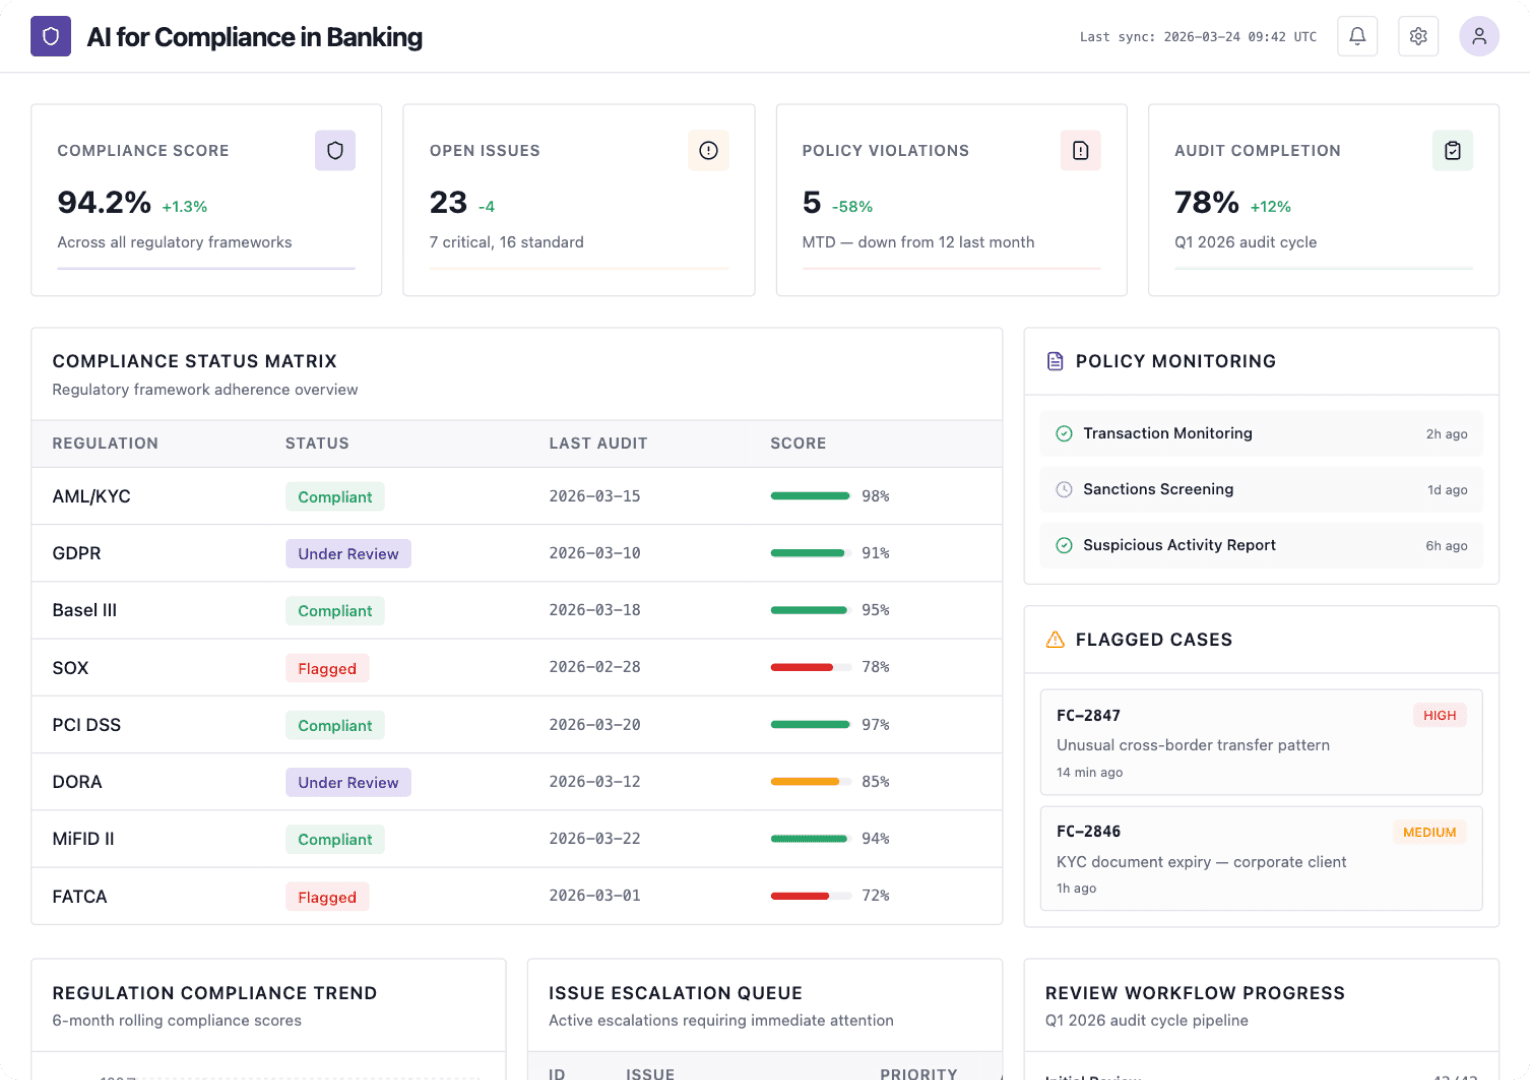Click the Flagged badge for FATCA
The image size is (1530, 1080).
pos(327,896)
